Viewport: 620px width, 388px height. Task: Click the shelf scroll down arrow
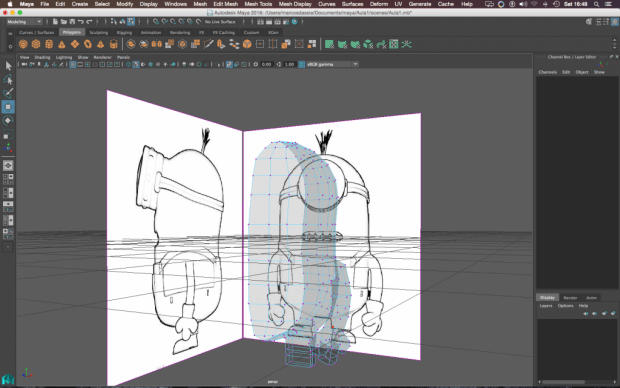[x=614, y=47]
